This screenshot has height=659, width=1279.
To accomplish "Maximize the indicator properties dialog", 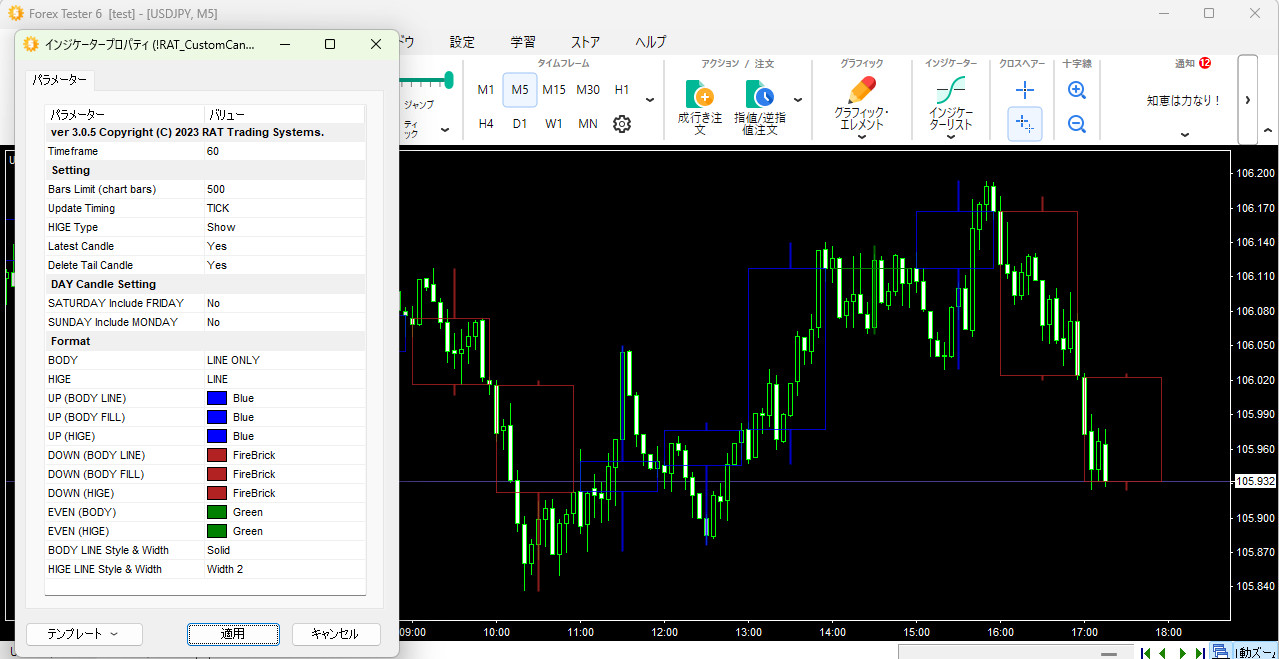I will [x=330, y=44].
